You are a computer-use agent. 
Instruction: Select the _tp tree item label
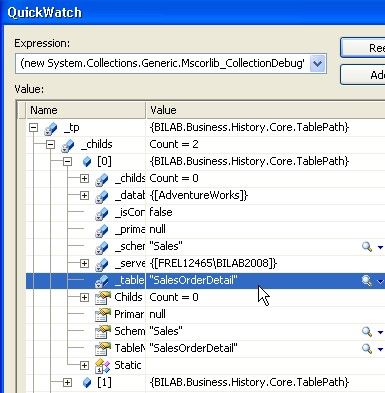click(71, 128)
